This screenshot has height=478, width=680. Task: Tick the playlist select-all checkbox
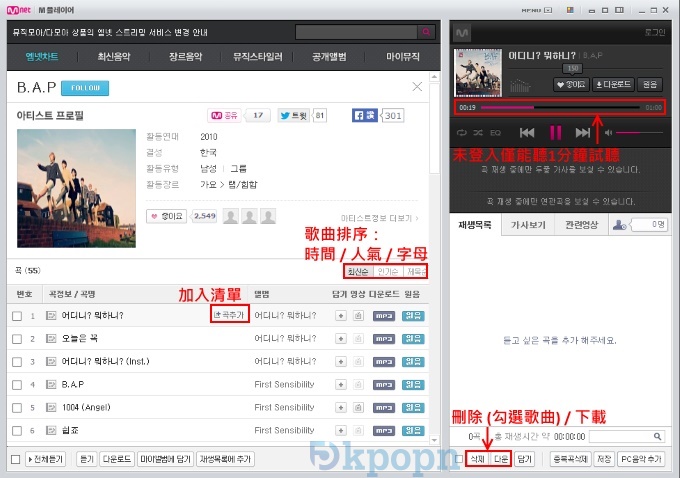pos(458,459)
